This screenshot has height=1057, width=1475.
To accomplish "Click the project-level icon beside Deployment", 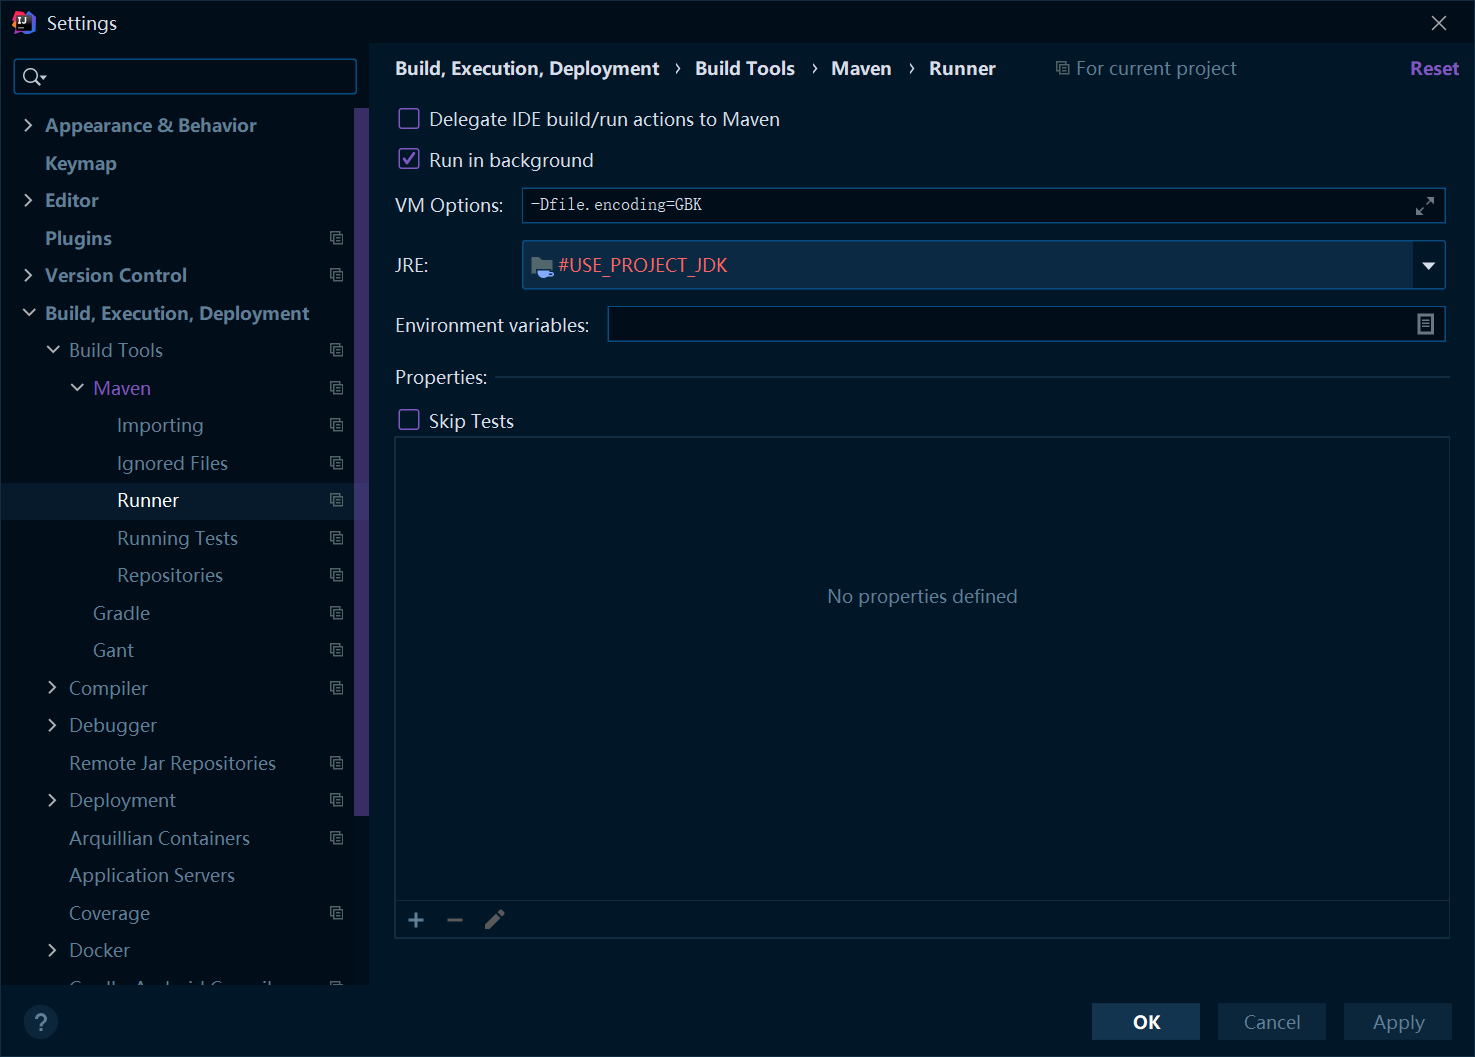I will pos(337,800).
